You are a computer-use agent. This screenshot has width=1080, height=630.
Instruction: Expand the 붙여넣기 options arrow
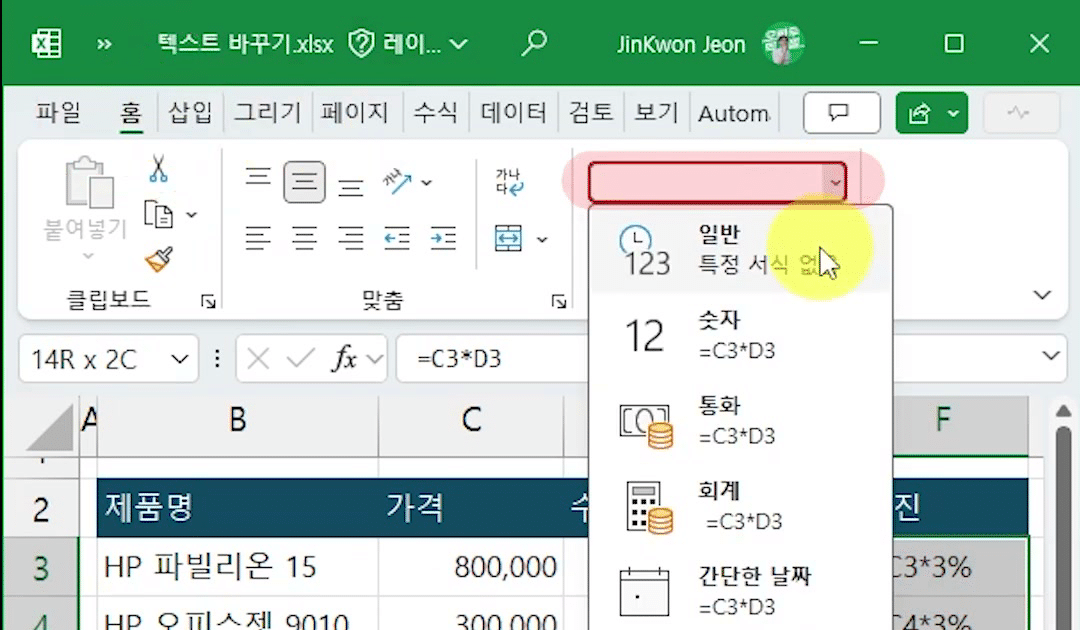(87, 256)
